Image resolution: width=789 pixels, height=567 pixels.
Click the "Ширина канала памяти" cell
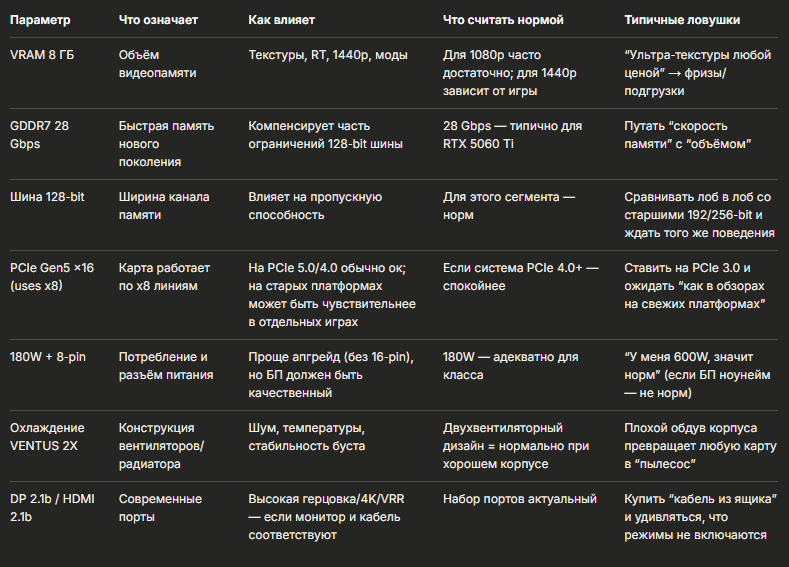coord(164,206)
